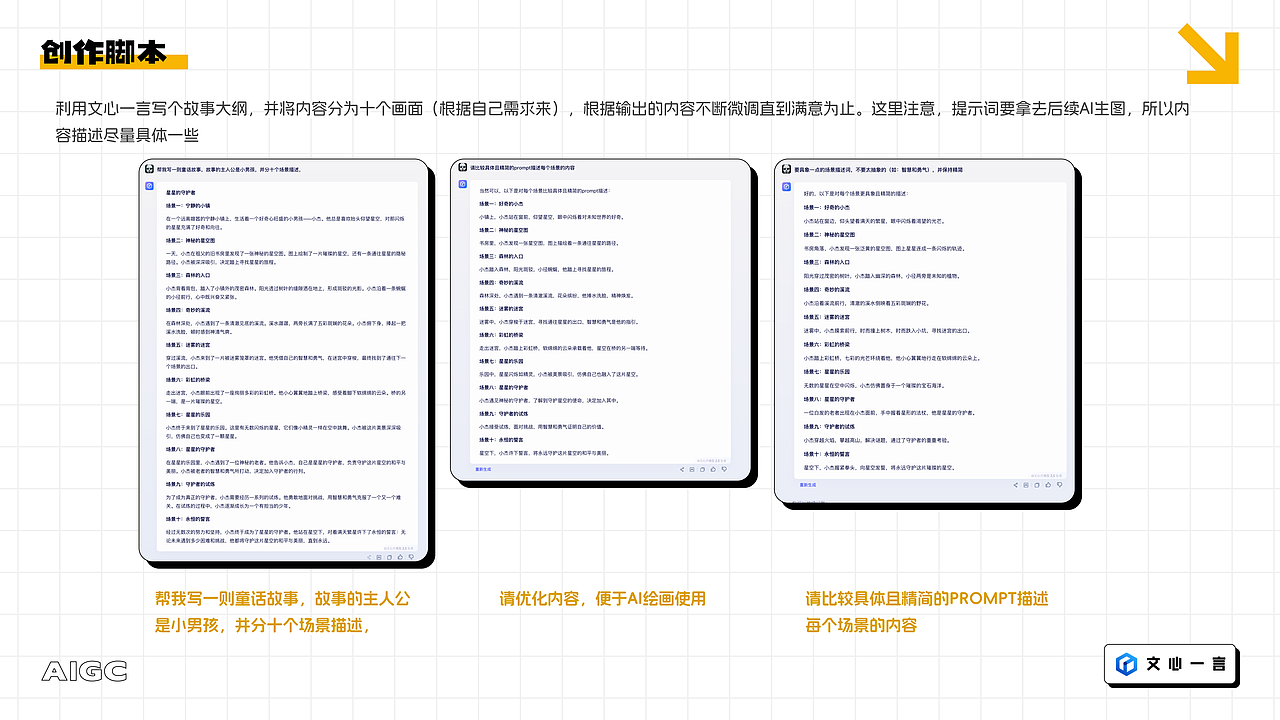Click caption 帮我写一则童话故事，故事的主人公
The width and height of the screenshot is (1280, 720).
point(282,599)
